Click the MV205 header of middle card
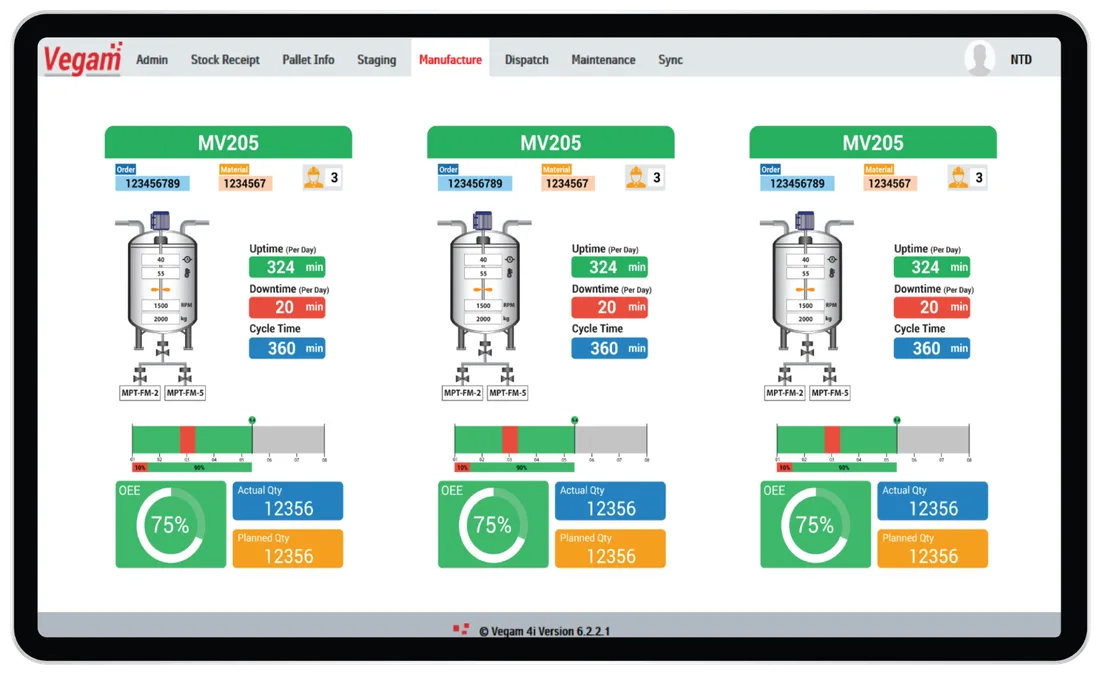 (551, 142)
